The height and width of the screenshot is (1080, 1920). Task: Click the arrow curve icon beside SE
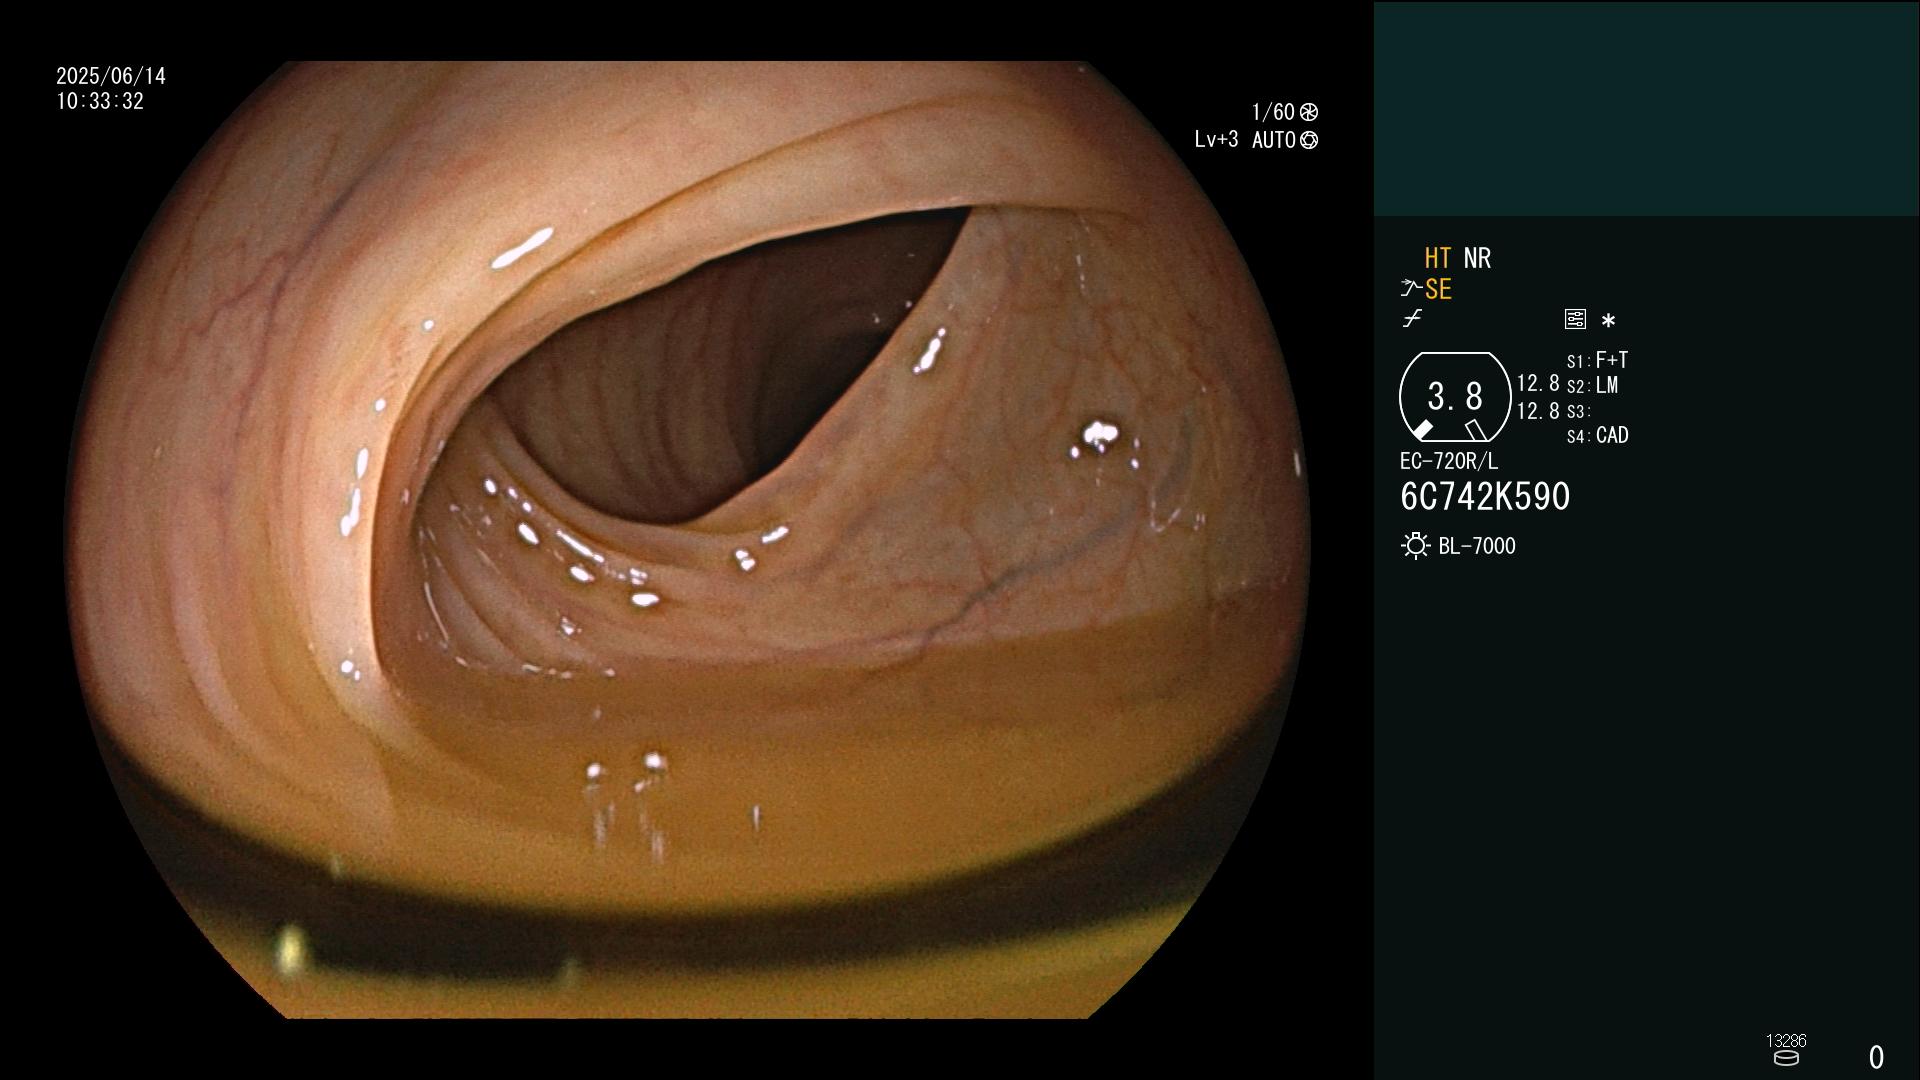pos(1411,289)
